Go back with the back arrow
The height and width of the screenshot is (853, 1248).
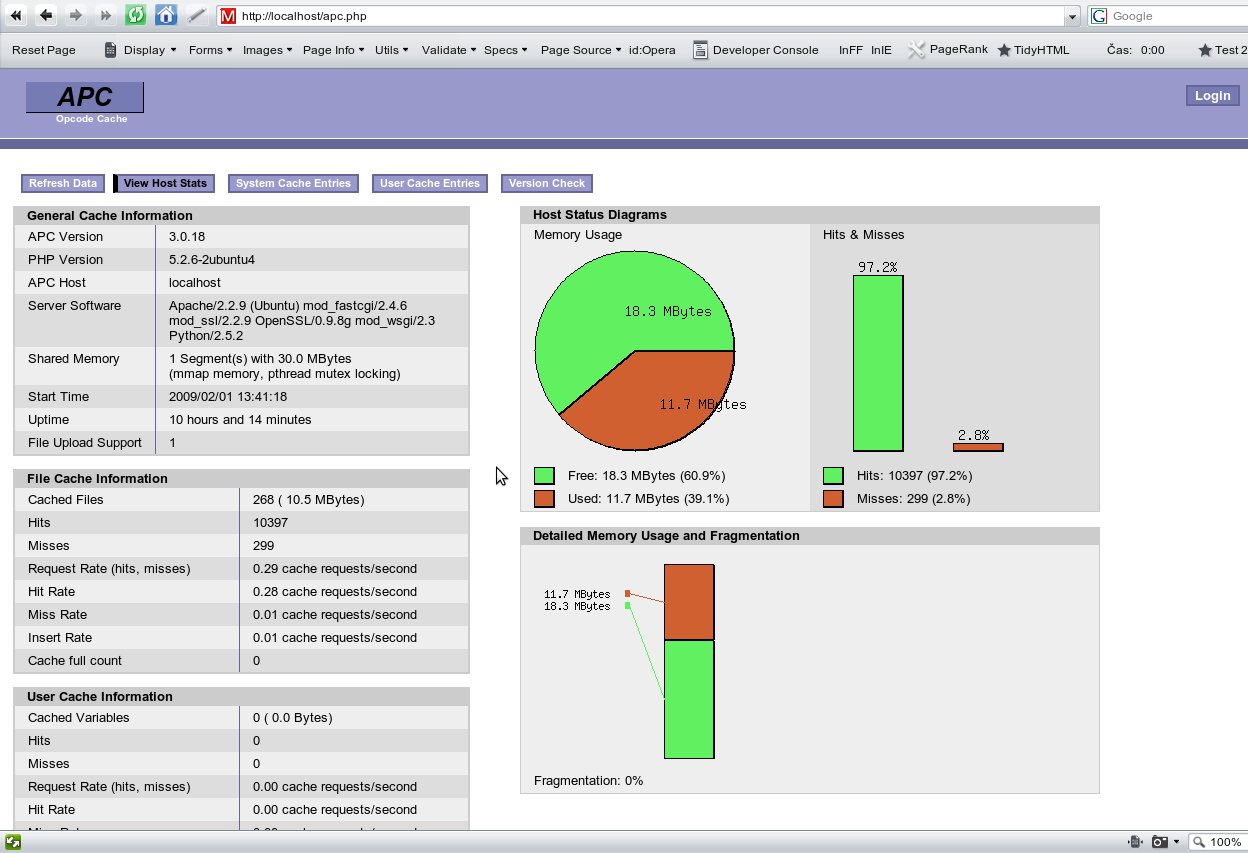tap(46, 16)
